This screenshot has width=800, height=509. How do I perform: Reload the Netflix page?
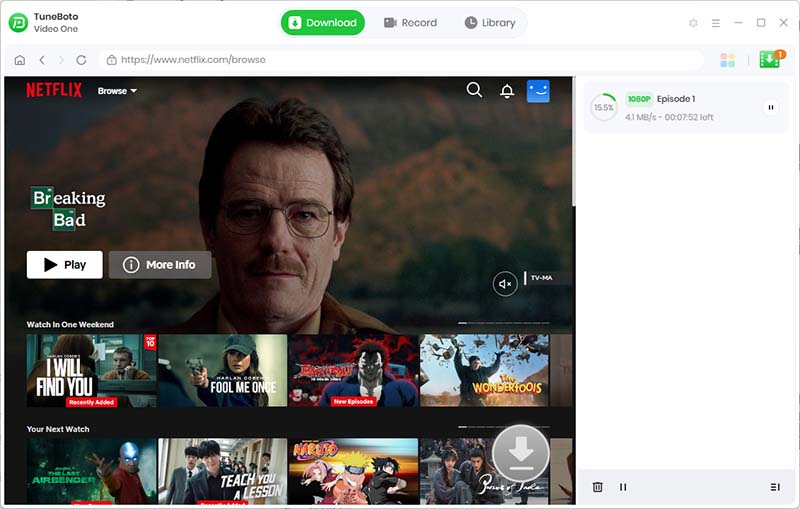tap(81, 60)
